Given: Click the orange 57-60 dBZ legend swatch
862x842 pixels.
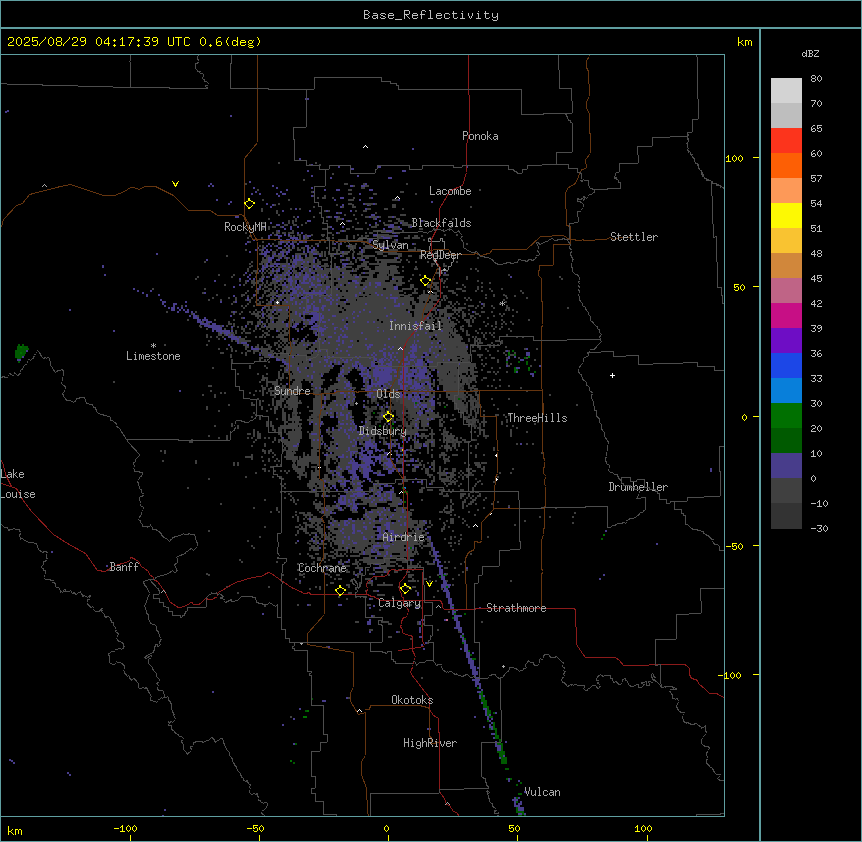Looking at the screenshot, I should [x=786, y=165].
